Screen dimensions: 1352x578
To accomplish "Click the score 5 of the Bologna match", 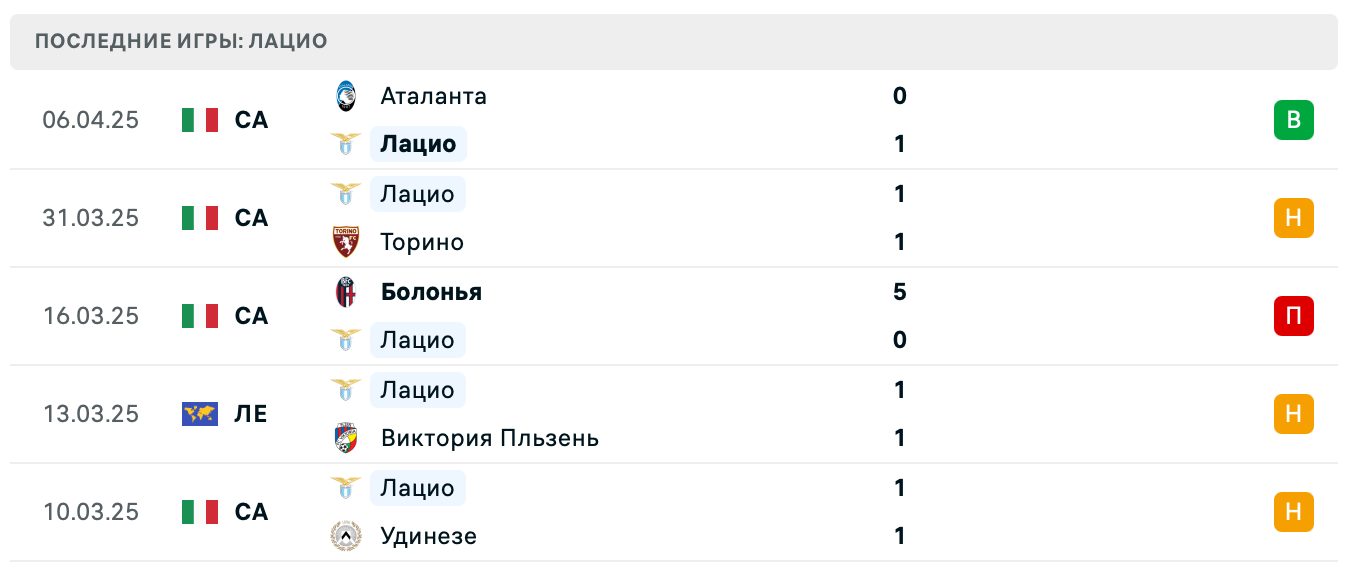I will click(899, 292).
